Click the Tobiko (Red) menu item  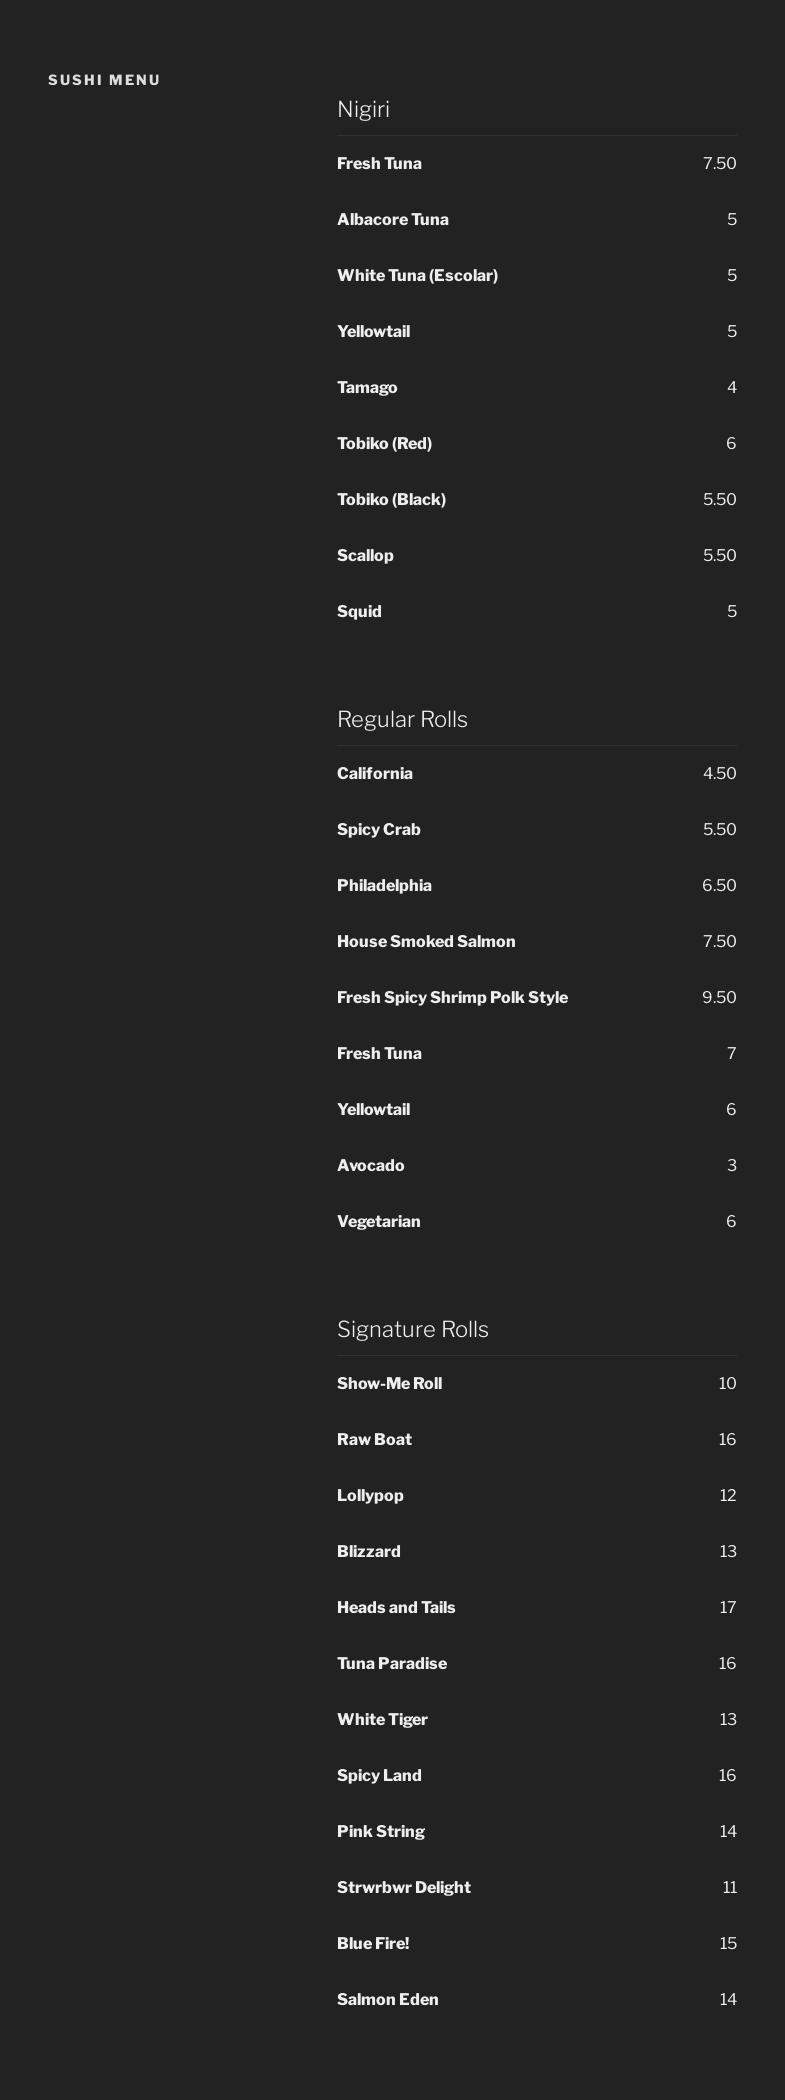pos(384,443)
